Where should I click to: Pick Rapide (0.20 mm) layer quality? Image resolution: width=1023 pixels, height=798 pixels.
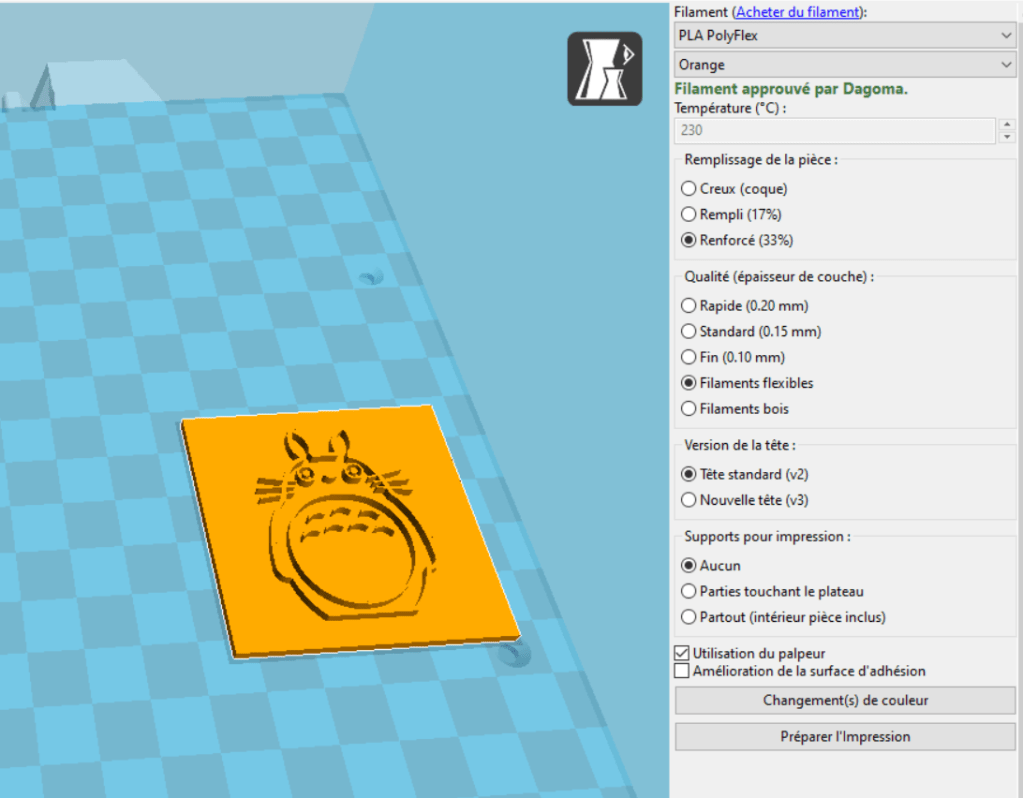tap(688, 306)
